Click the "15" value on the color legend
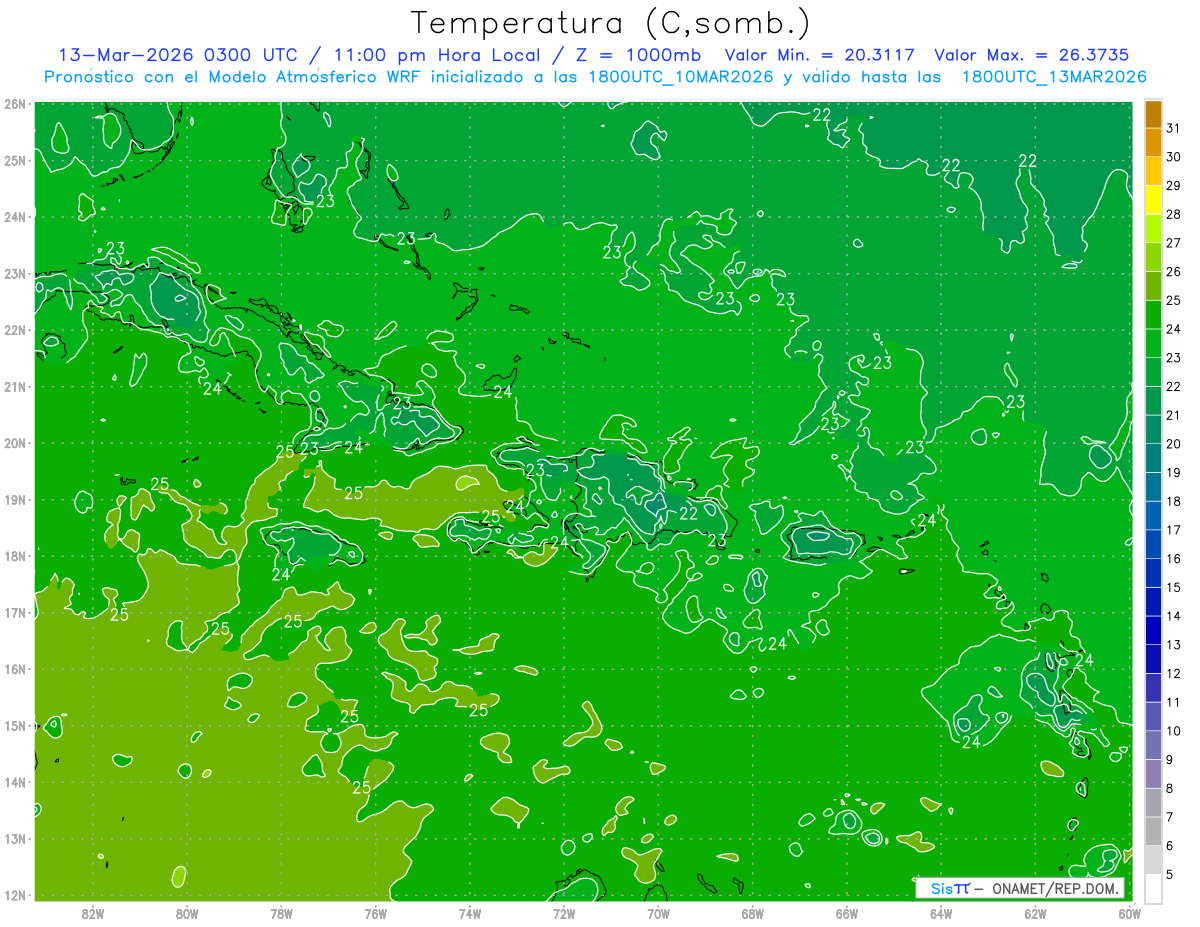This screenshot has width=1200, height=927. click(x=1173, y=587)
